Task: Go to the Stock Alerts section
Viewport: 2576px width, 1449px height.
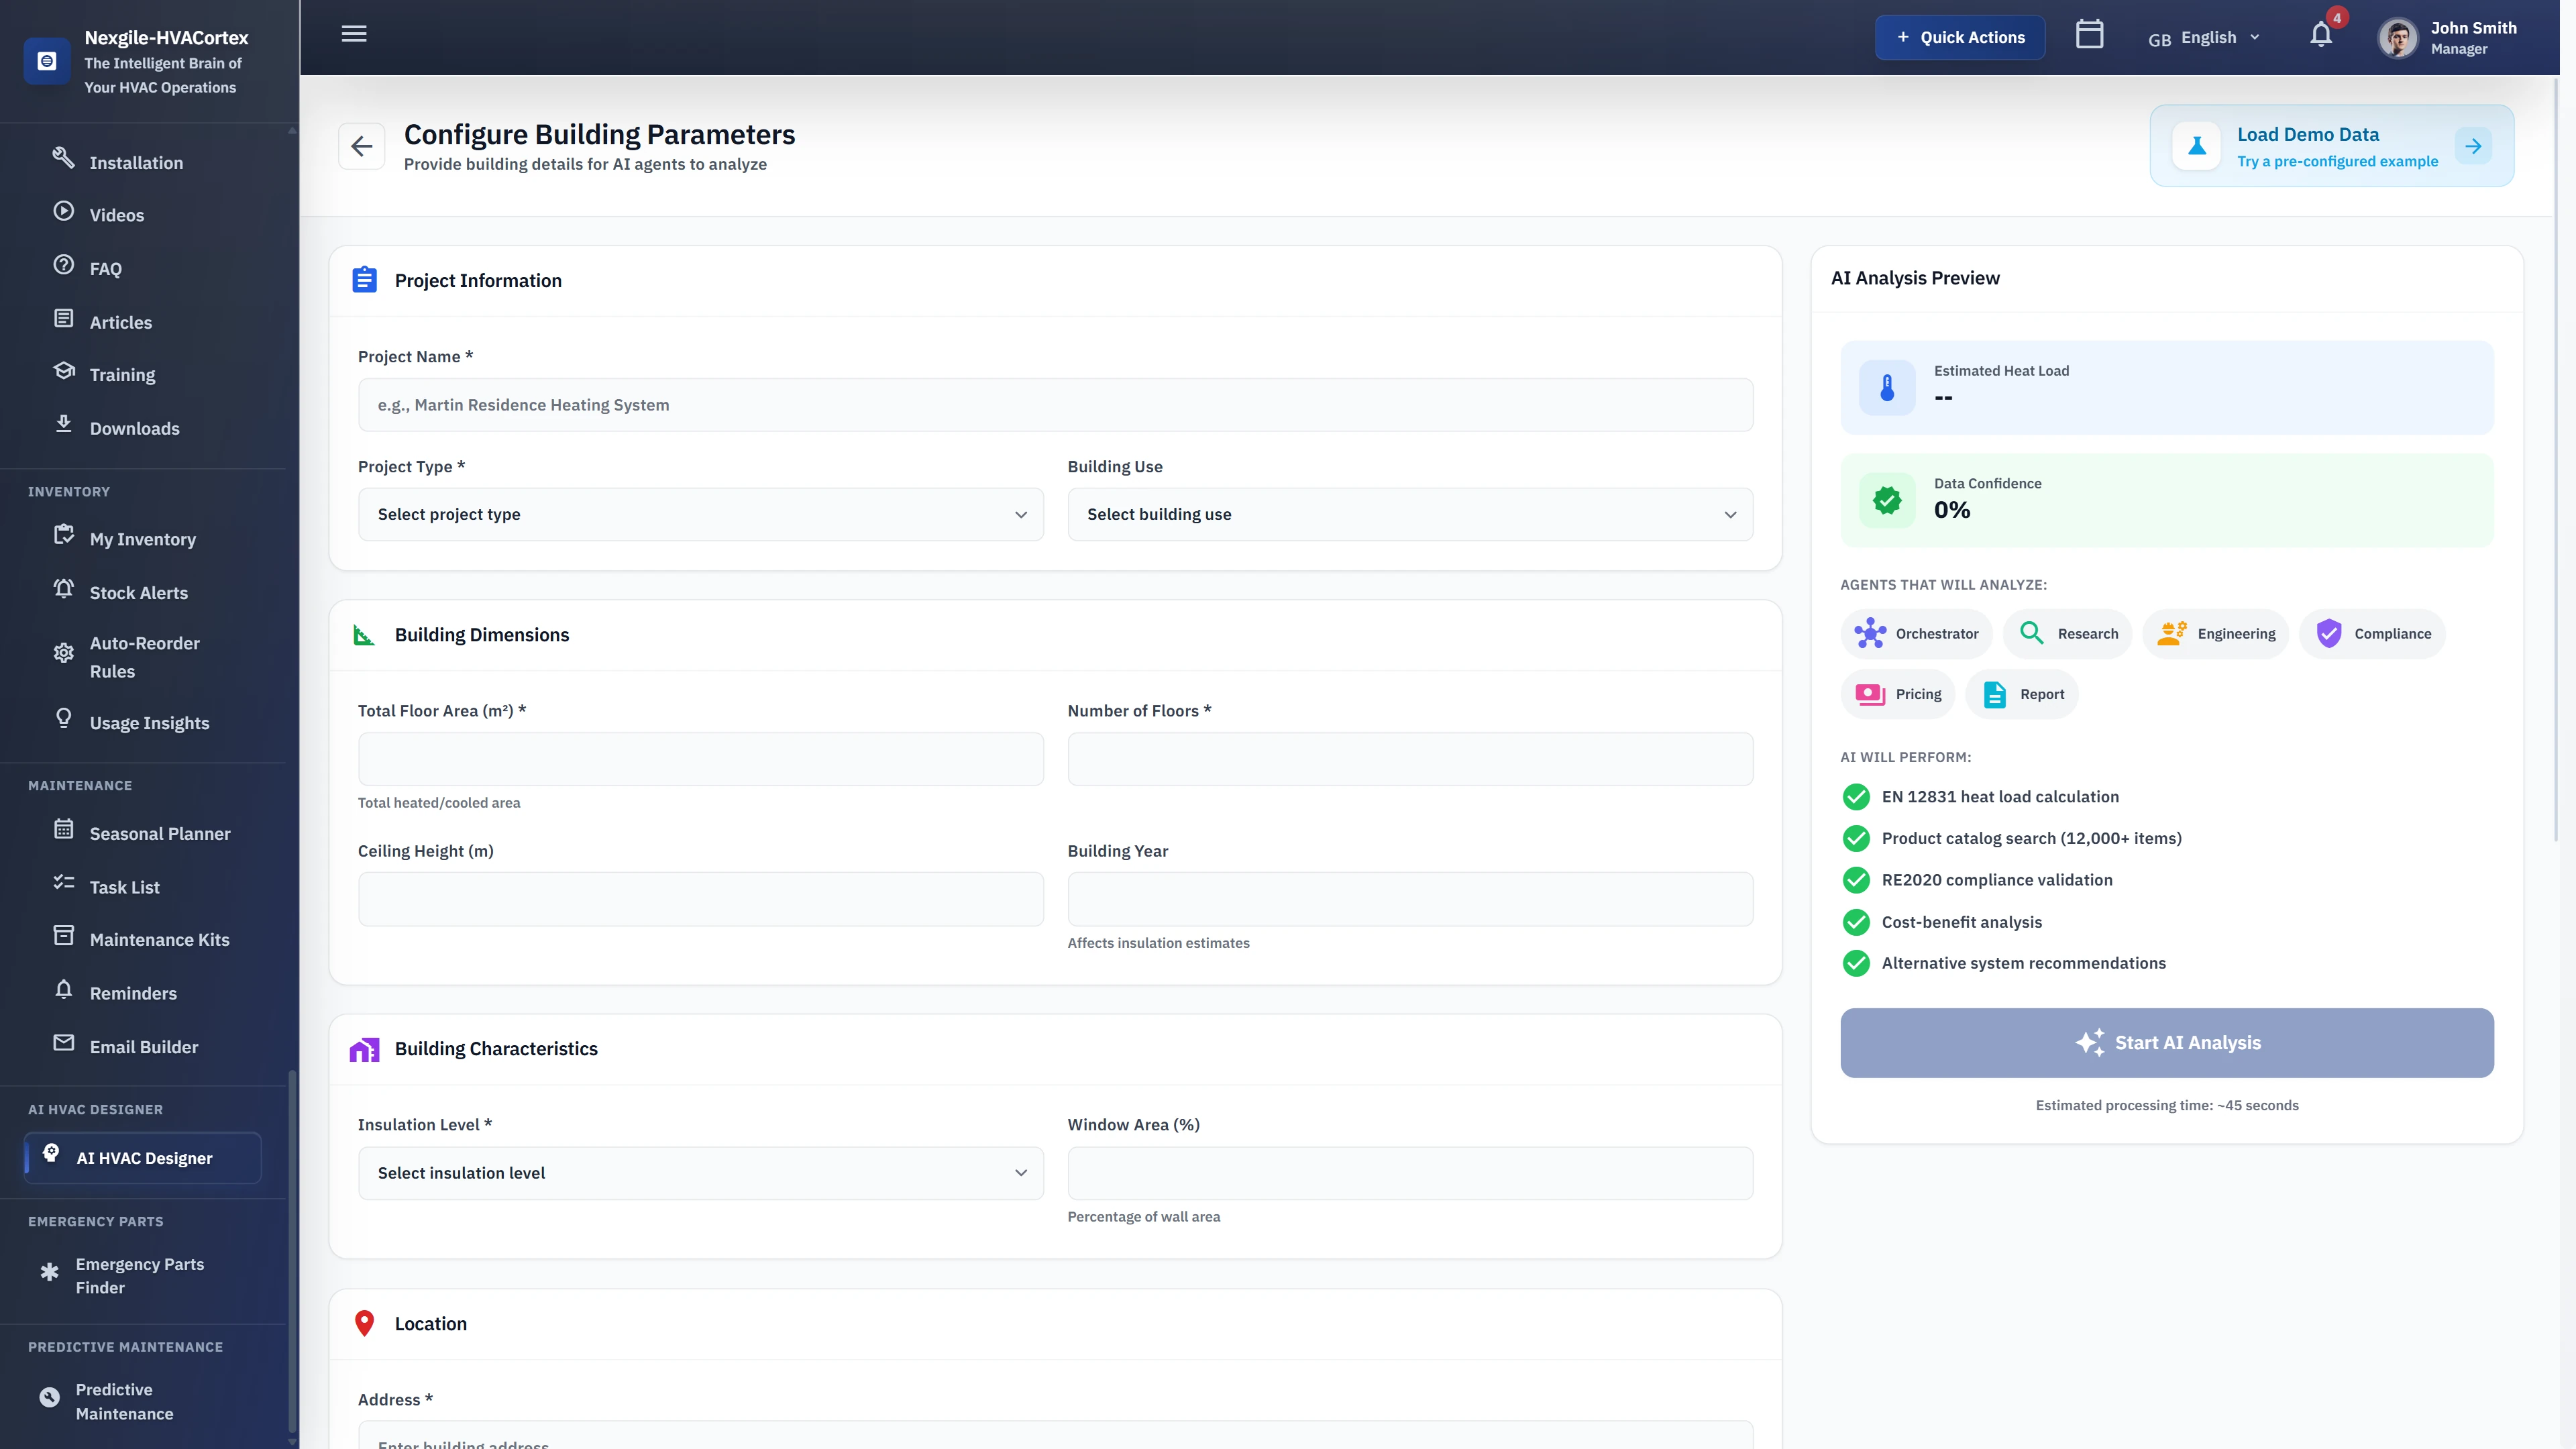Action: 139,592
